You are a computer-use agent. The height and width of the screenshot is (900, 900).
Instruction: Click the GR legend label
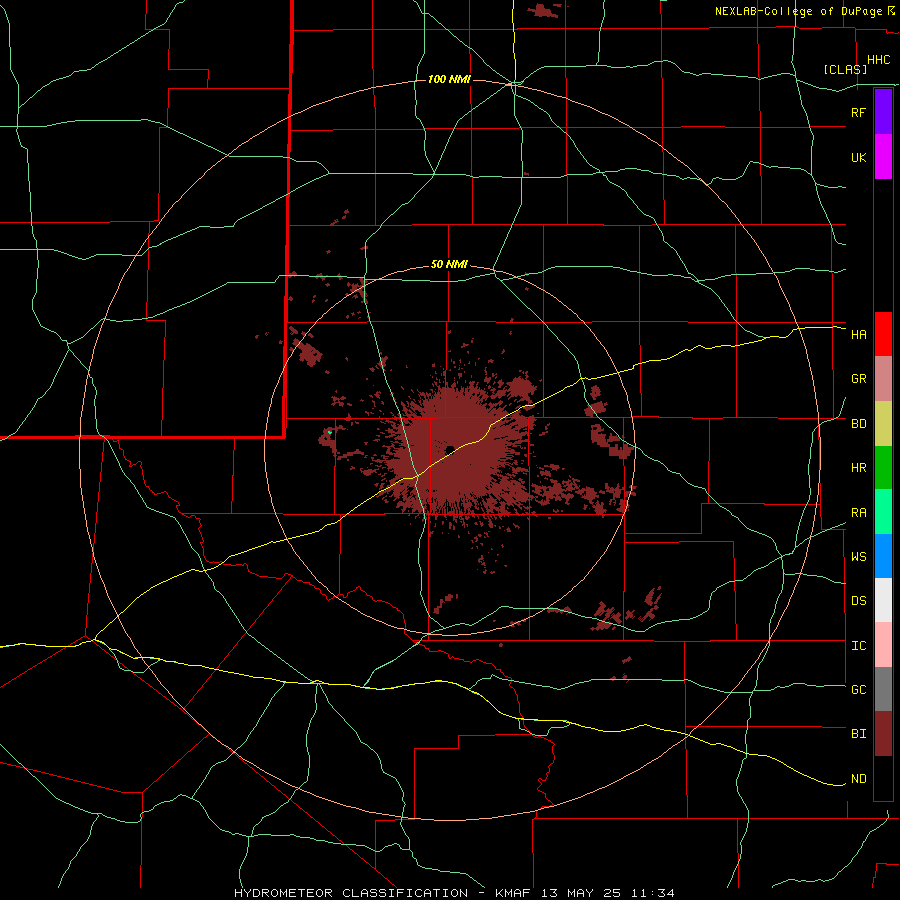click(858, 379)
